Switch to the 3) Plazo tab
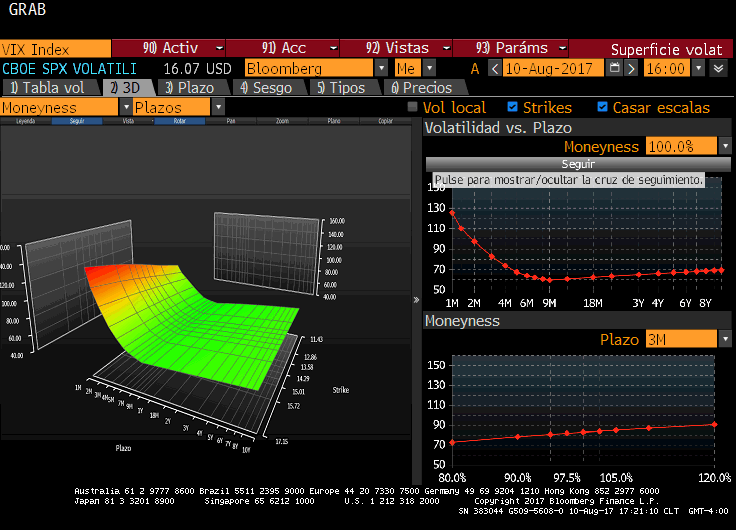This screenshot has height=530, width=736. (190, 88)
